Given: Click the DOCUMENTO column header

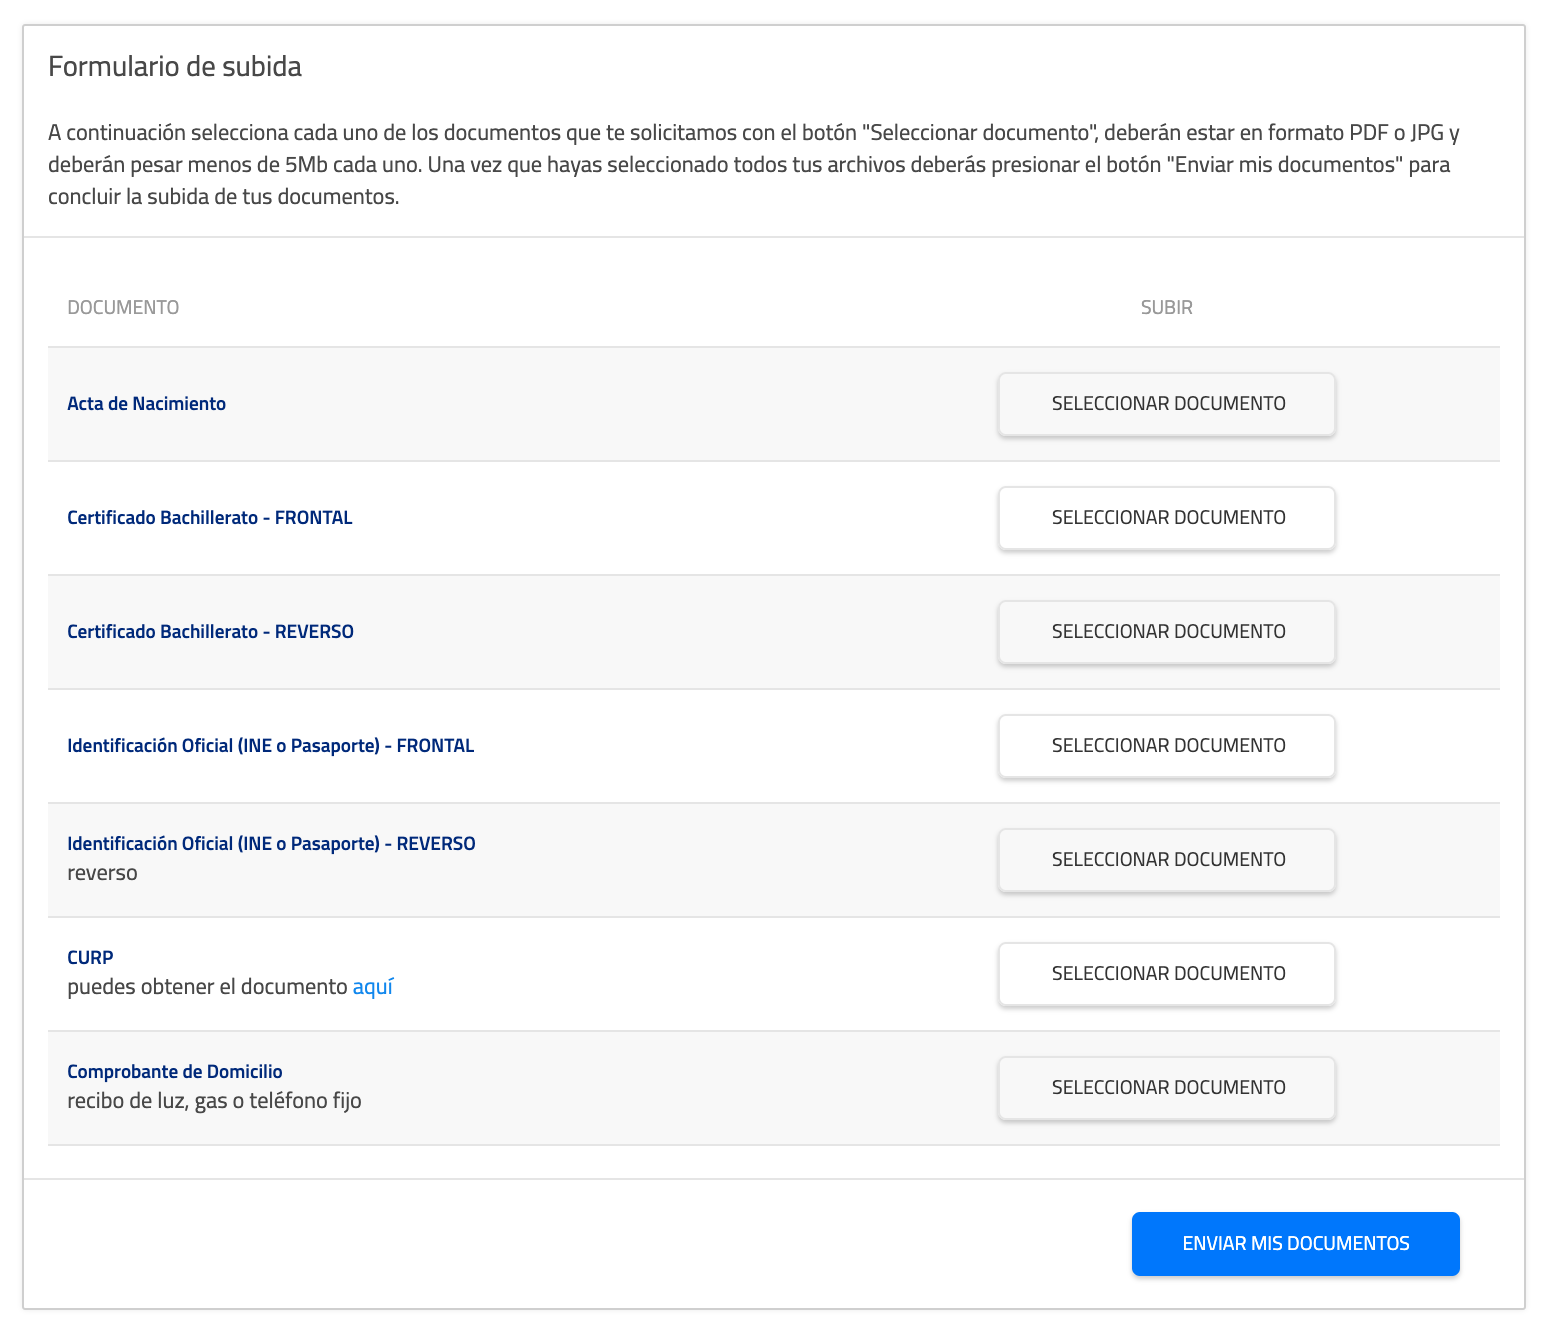Looking at the screenshot, I should pyautogui.click(x=123, y=307).
